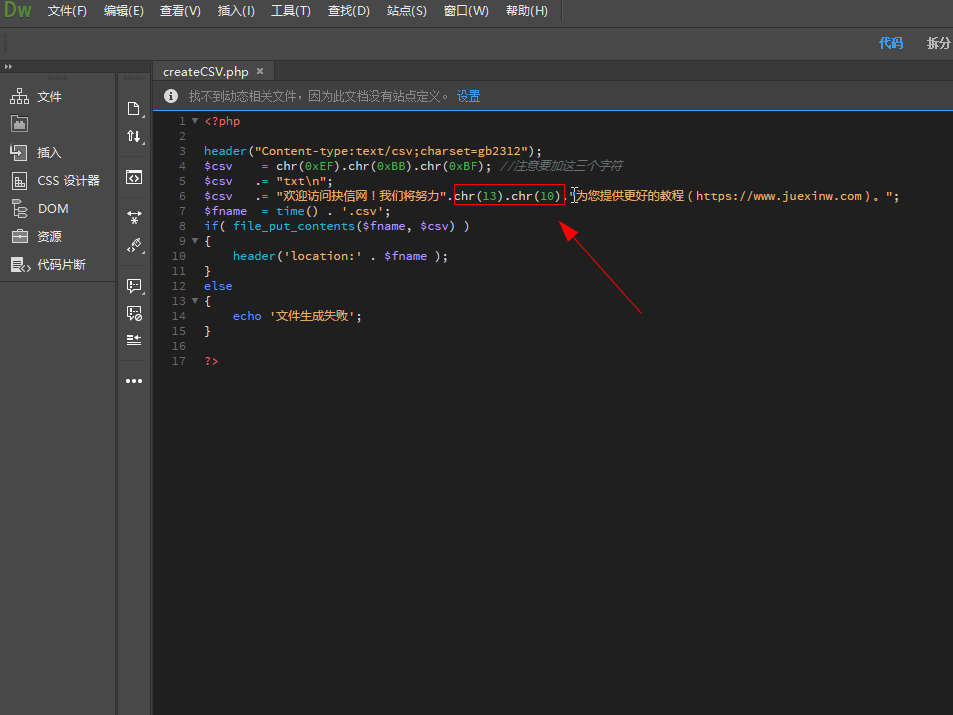This screenshot has height=715, width=953.
Task: Expand the panel dock with double-arrow
Action: click(x=8, y=66)
